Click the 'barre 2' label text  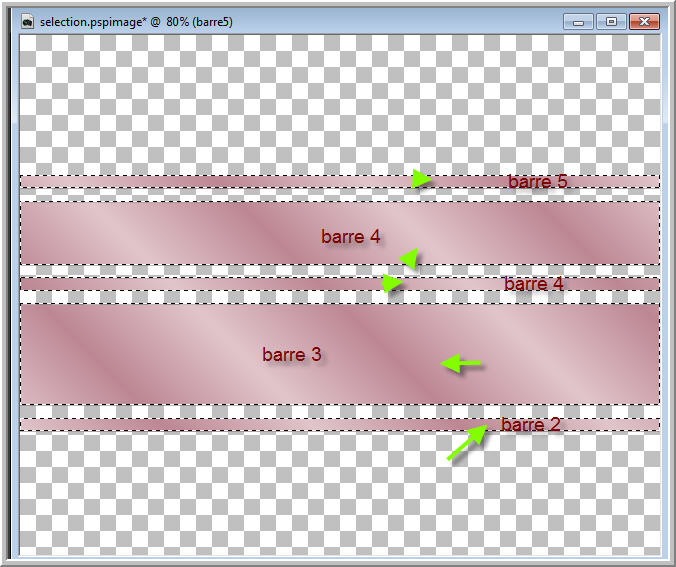tap(531, 425)
